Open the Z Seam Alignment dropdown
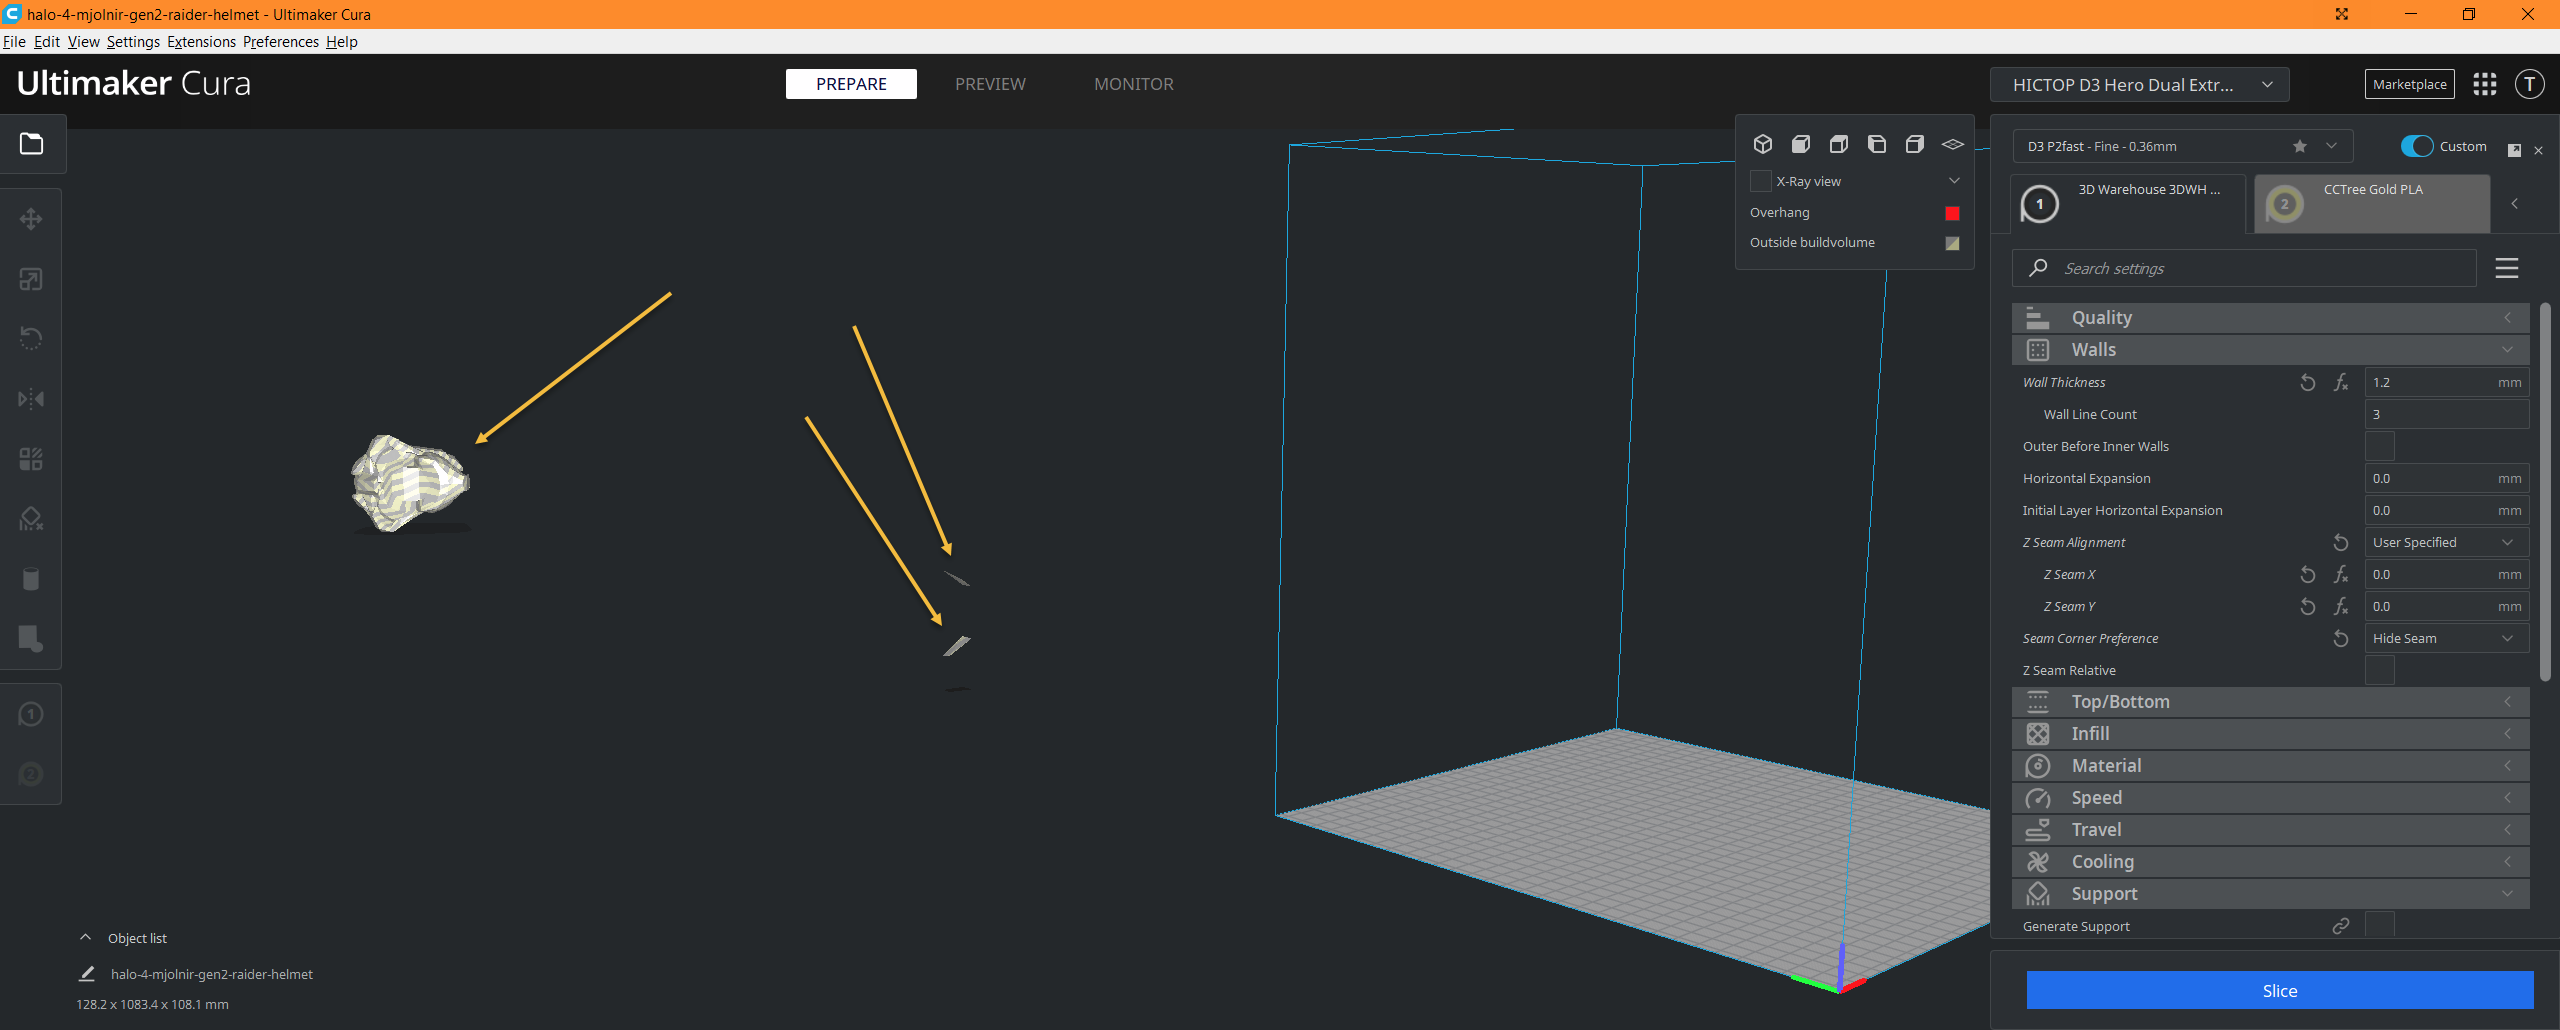Screen dimensions: 2560x1030 pyautogui.click(x=2446, y=542)
